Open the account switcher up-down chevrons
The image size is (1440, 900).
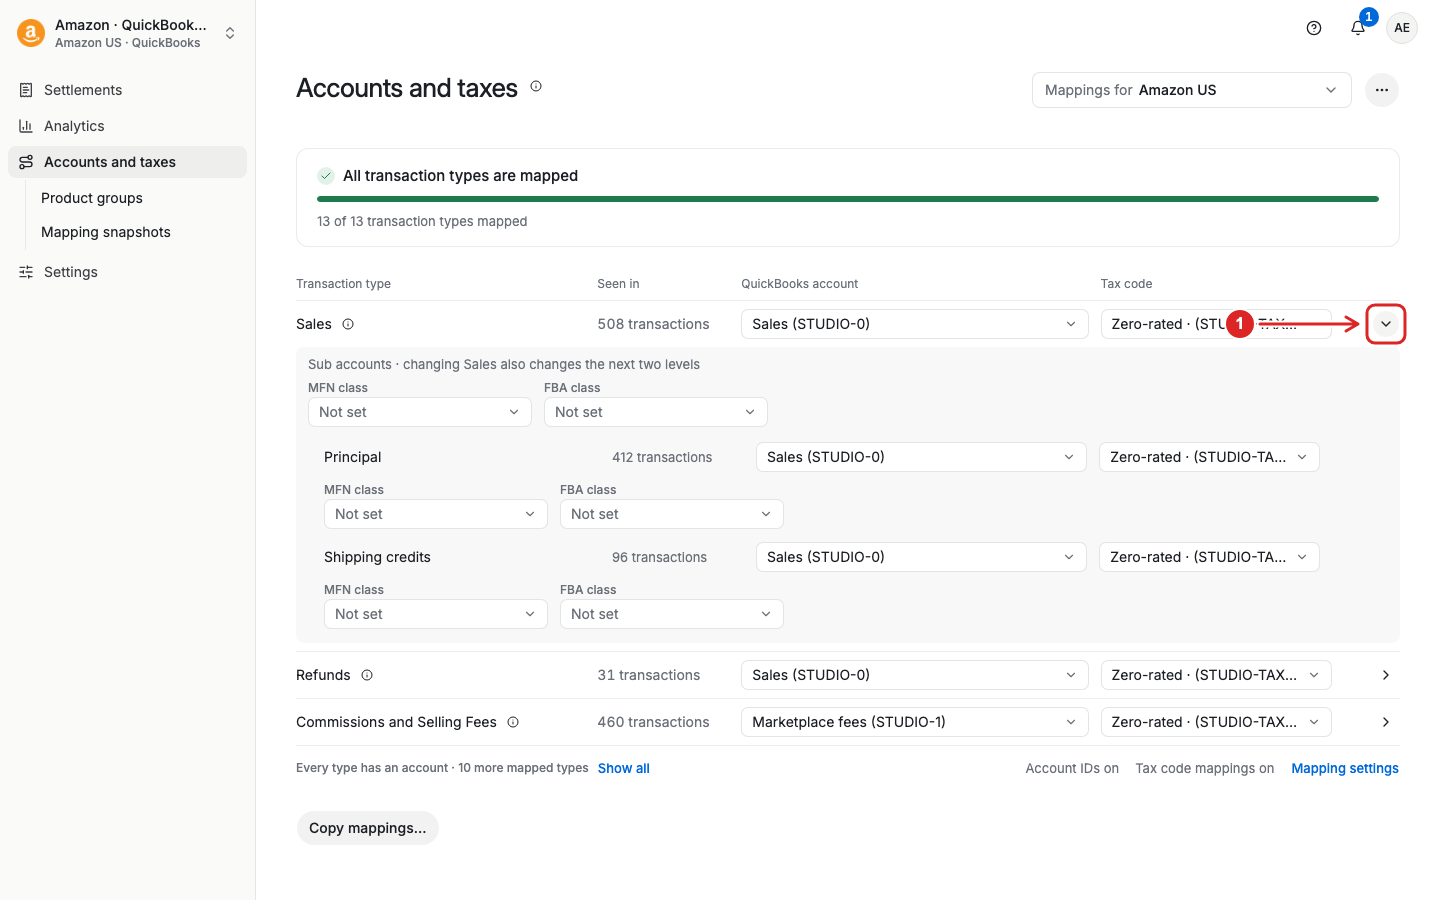[x=230, y=33]
